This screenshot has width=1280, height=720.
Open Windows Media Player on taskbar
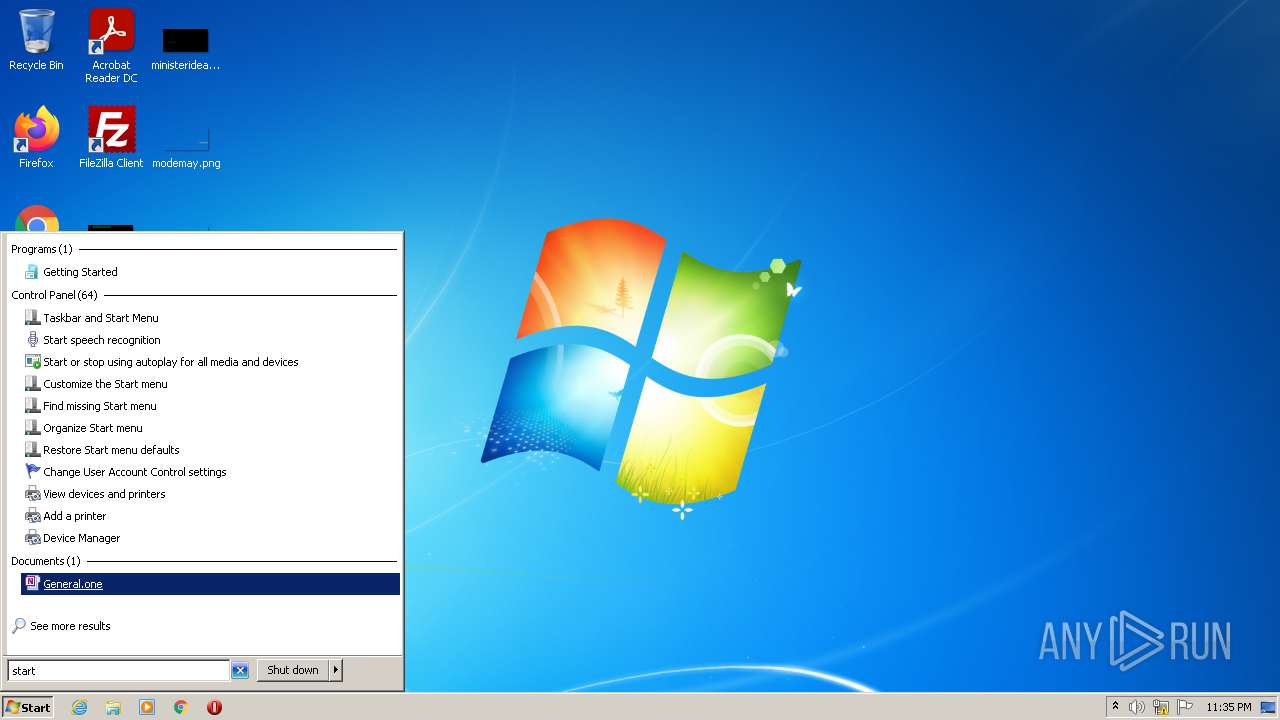(x=147, y=707)
